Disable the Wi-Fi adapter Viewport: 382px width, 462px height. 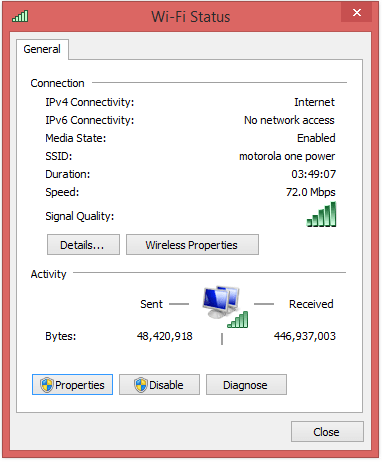pyautogui.click(x=159, y=385)
